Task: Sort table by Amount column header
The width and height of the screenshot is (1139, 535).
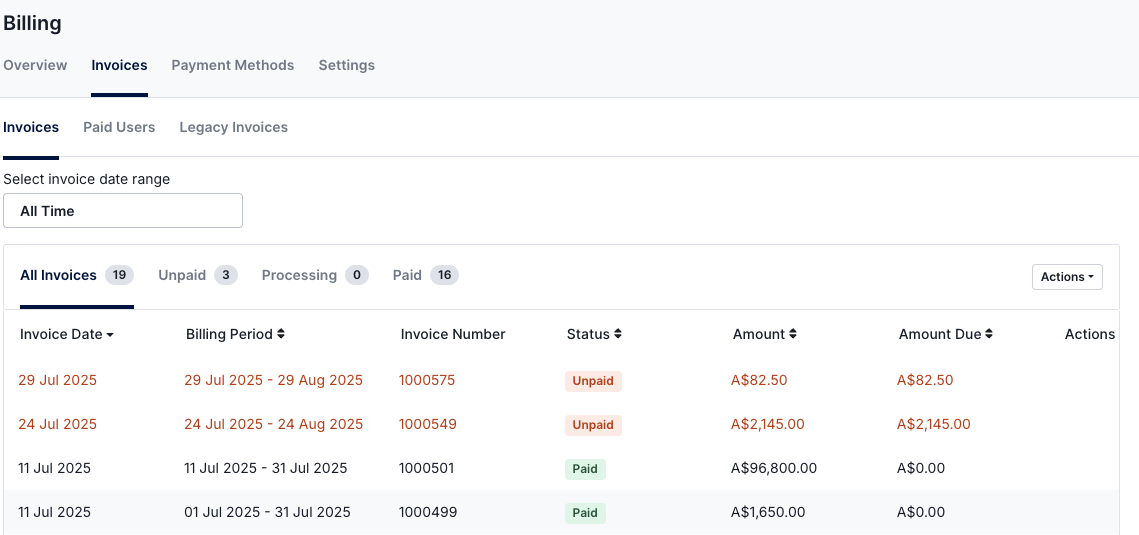Action: click(765, 334)
